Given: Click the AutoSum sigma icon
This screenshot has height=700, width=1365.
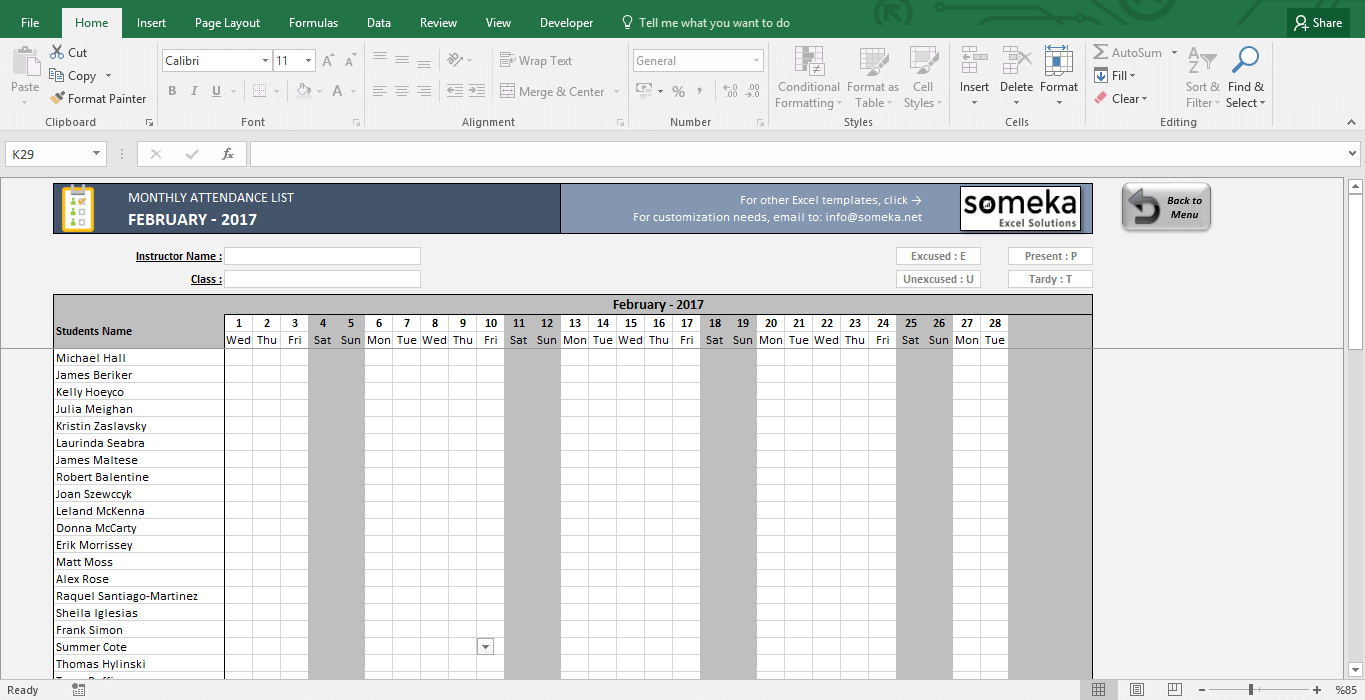Looking at the screenshot, I should [1101, 53].
